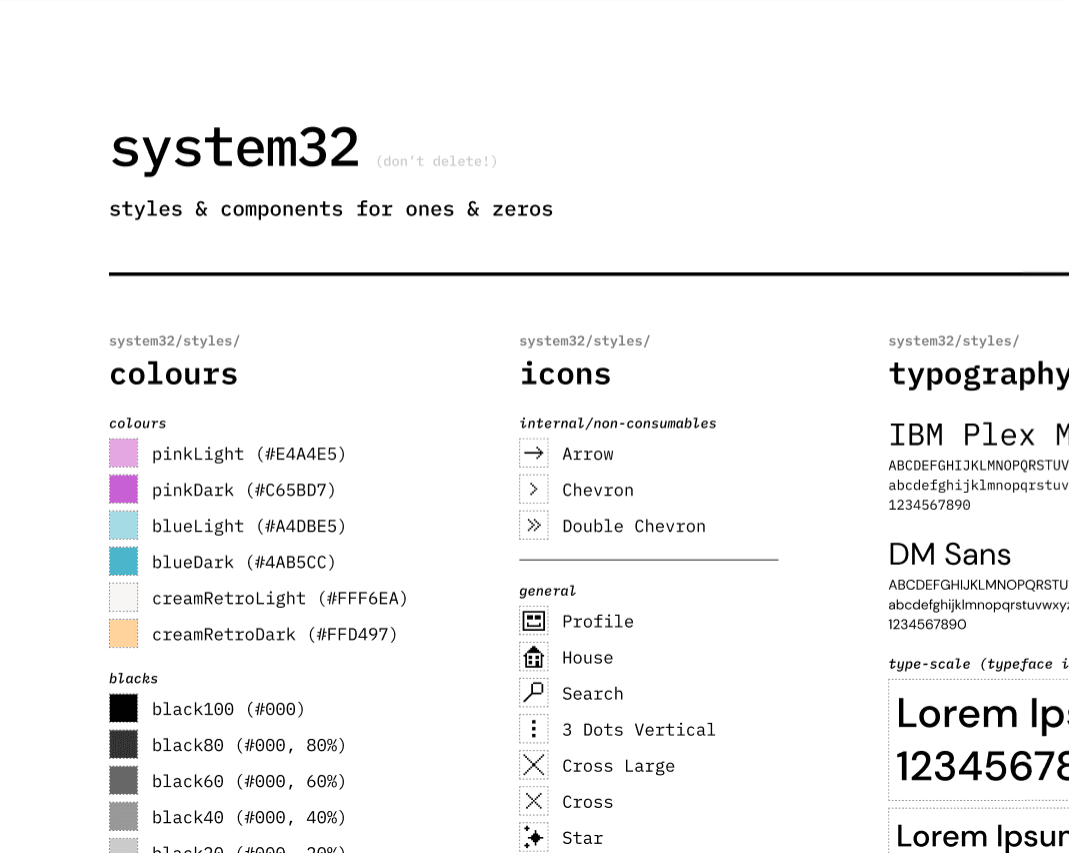Select the Cross Large icon
Image resolution: width=1069 pixels, height=853 pixels.
[534, 765]
